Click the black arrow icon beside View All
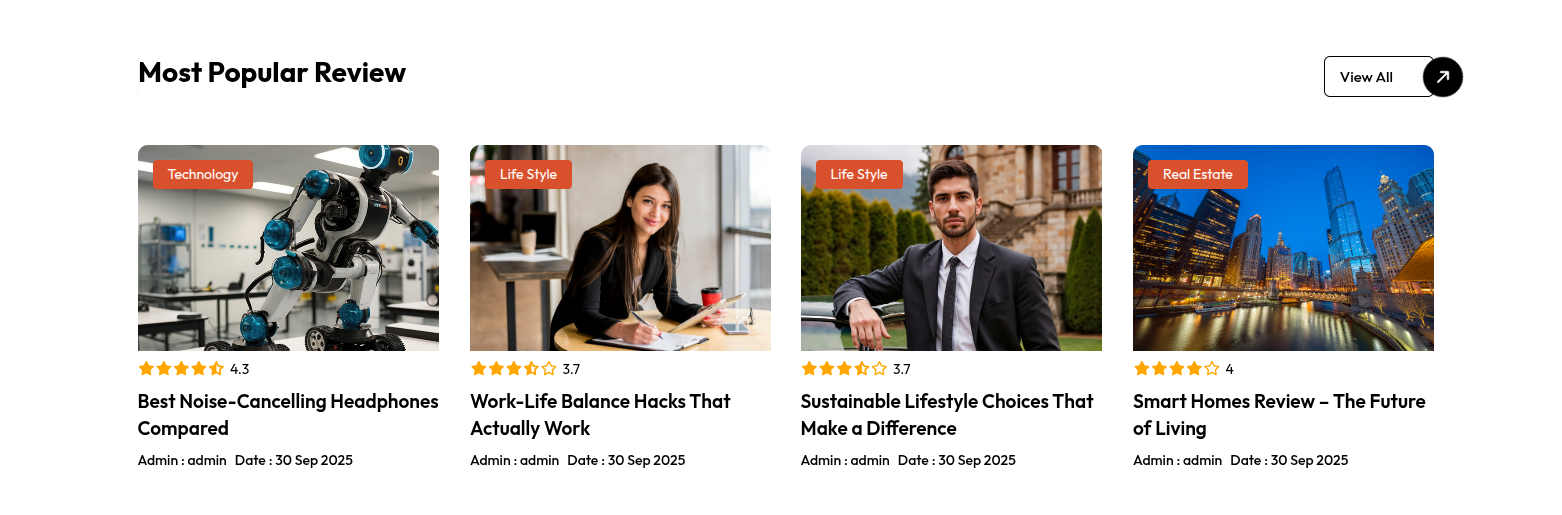Screen dimensions: 1562x515 (x=1442, y=77)
